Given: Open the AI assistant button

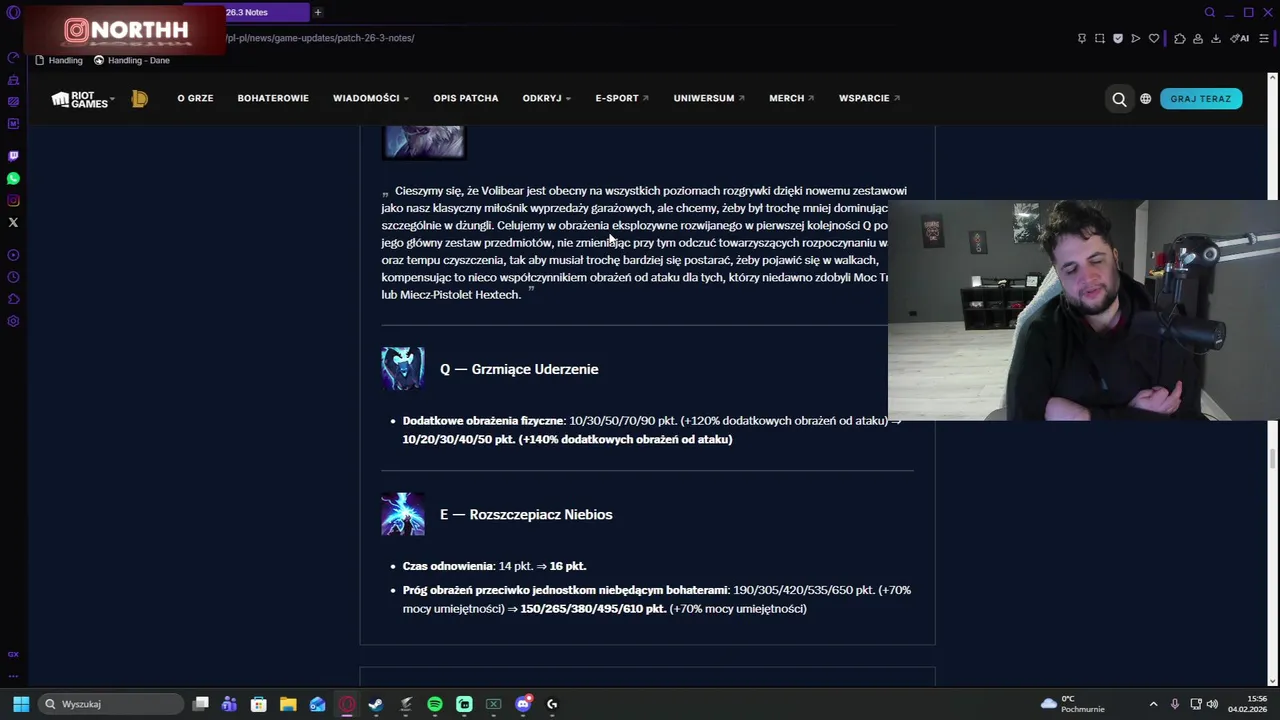Looking at the screenshot, I should coord(1240,38).
